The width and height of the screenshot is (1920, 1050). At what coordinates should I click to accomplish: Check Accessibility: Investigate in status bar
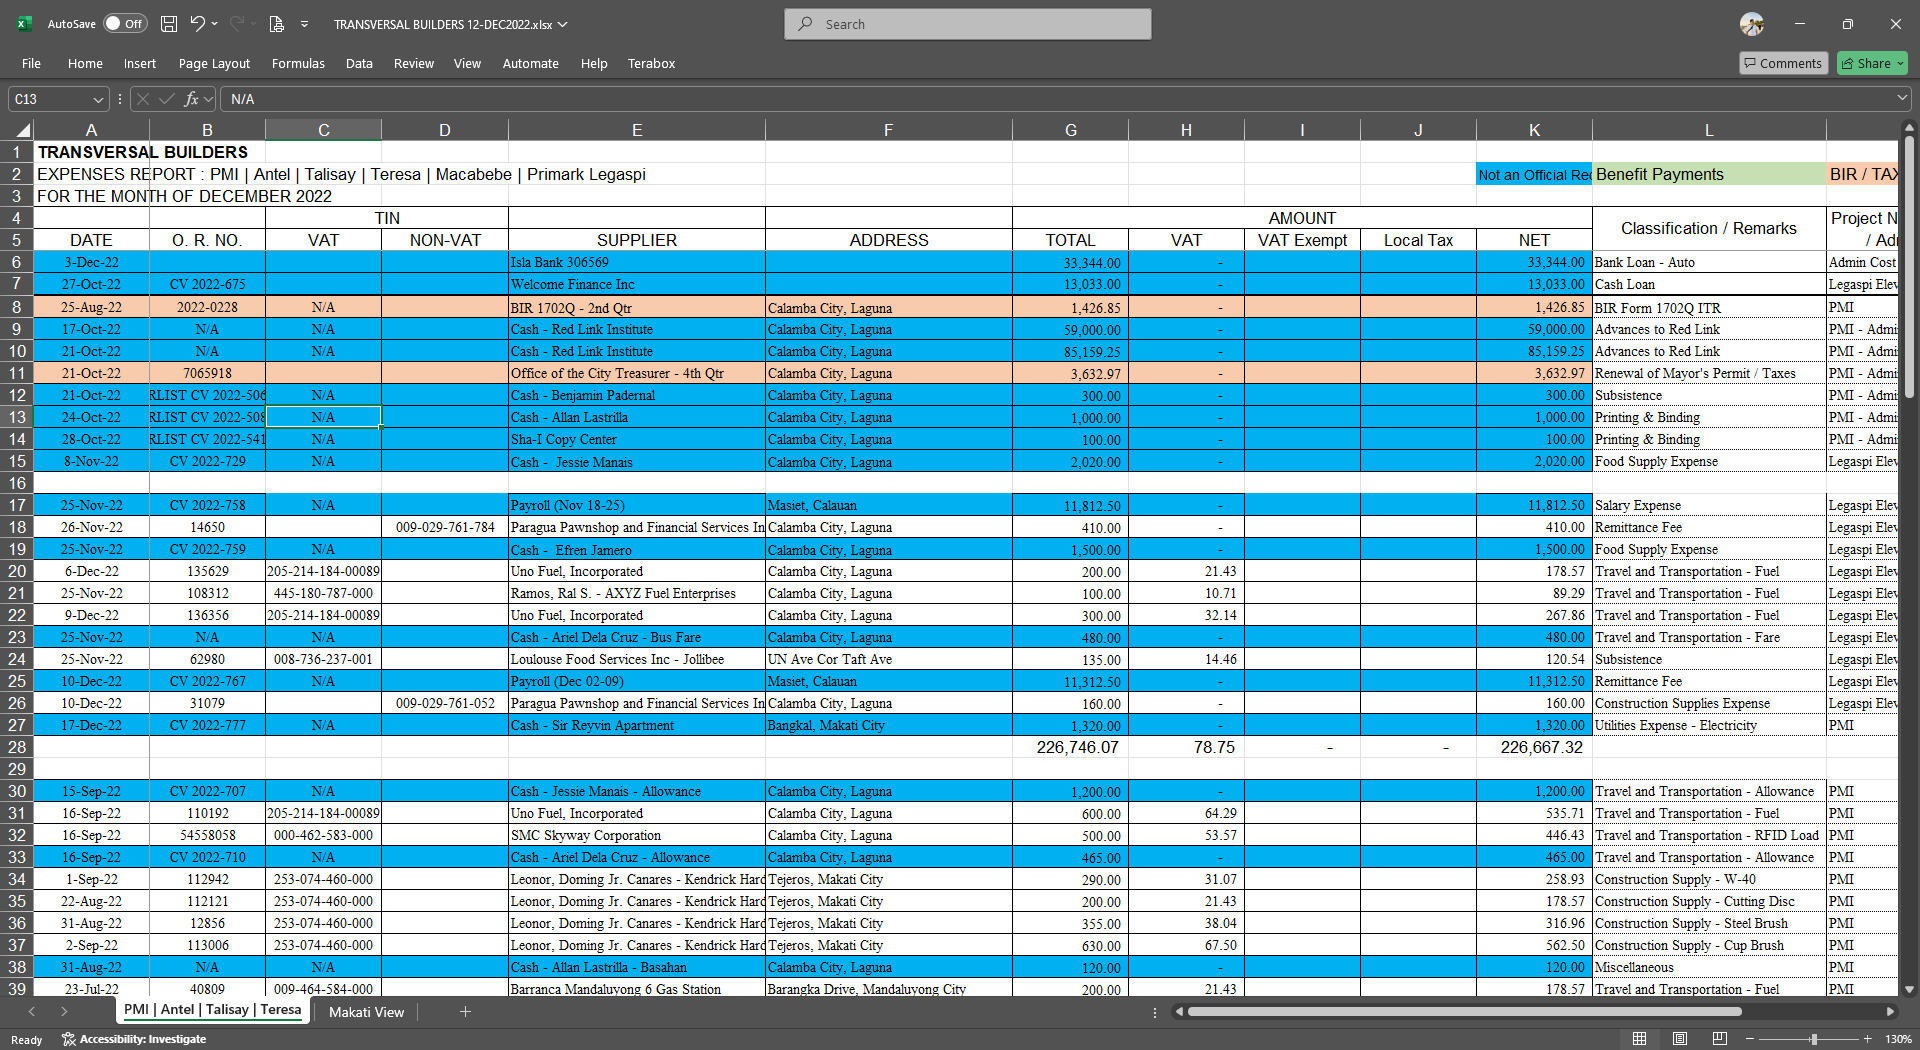click(134, 1039)
